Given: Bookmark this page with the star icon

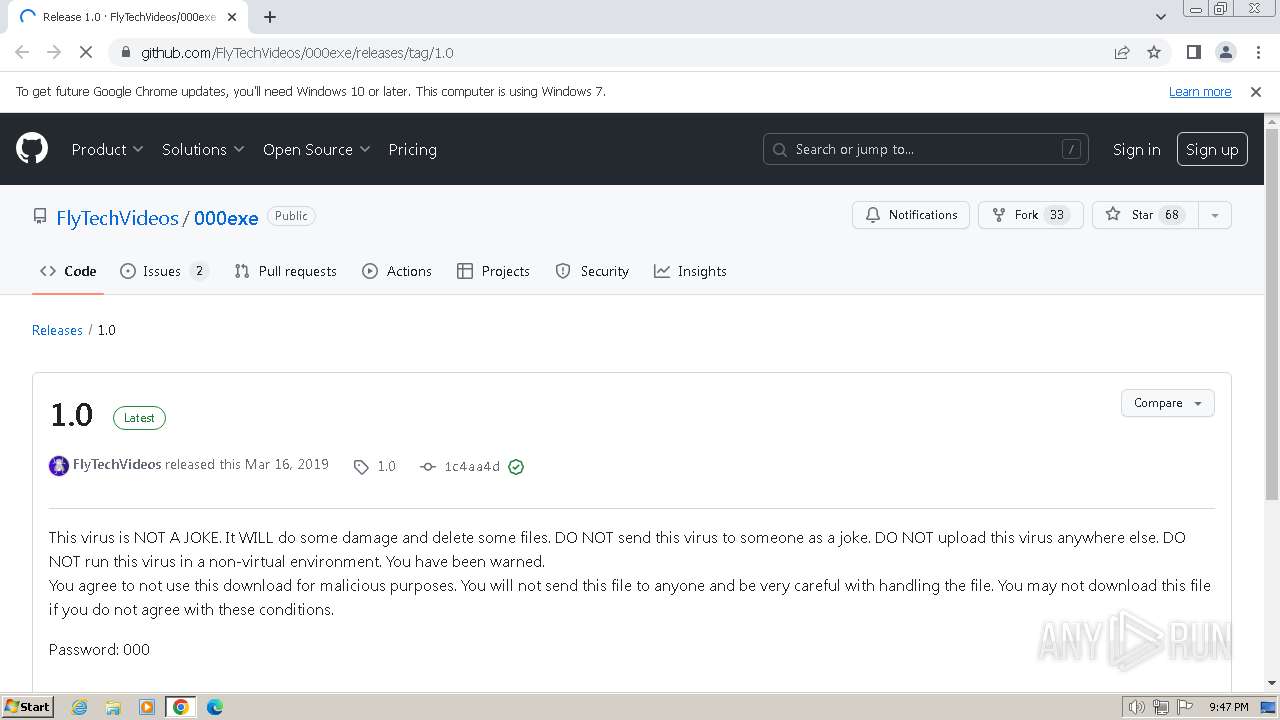Looking at the screenshot, I should (1154, 52).
